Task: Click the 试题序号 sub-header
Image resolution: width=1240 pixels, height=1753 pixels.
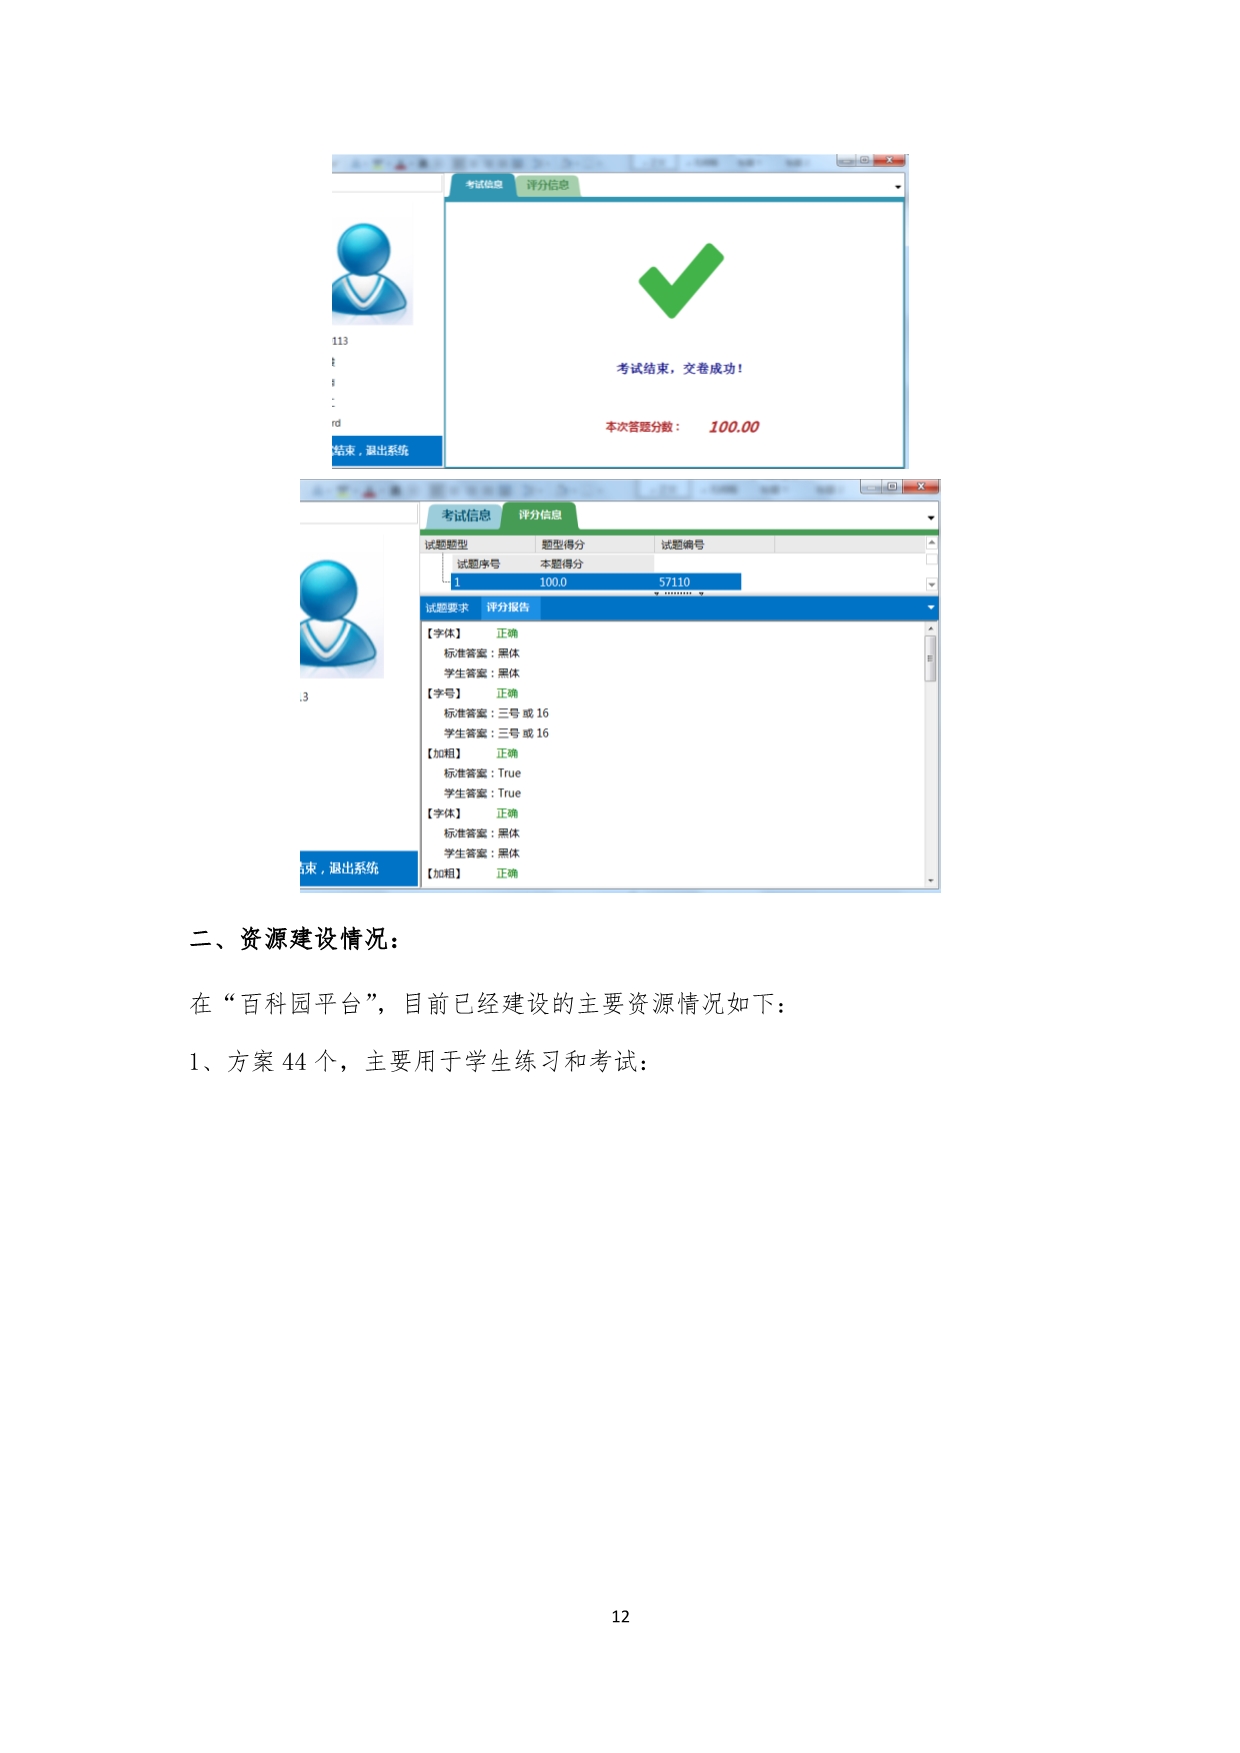Action: click(x=478, y=564)
